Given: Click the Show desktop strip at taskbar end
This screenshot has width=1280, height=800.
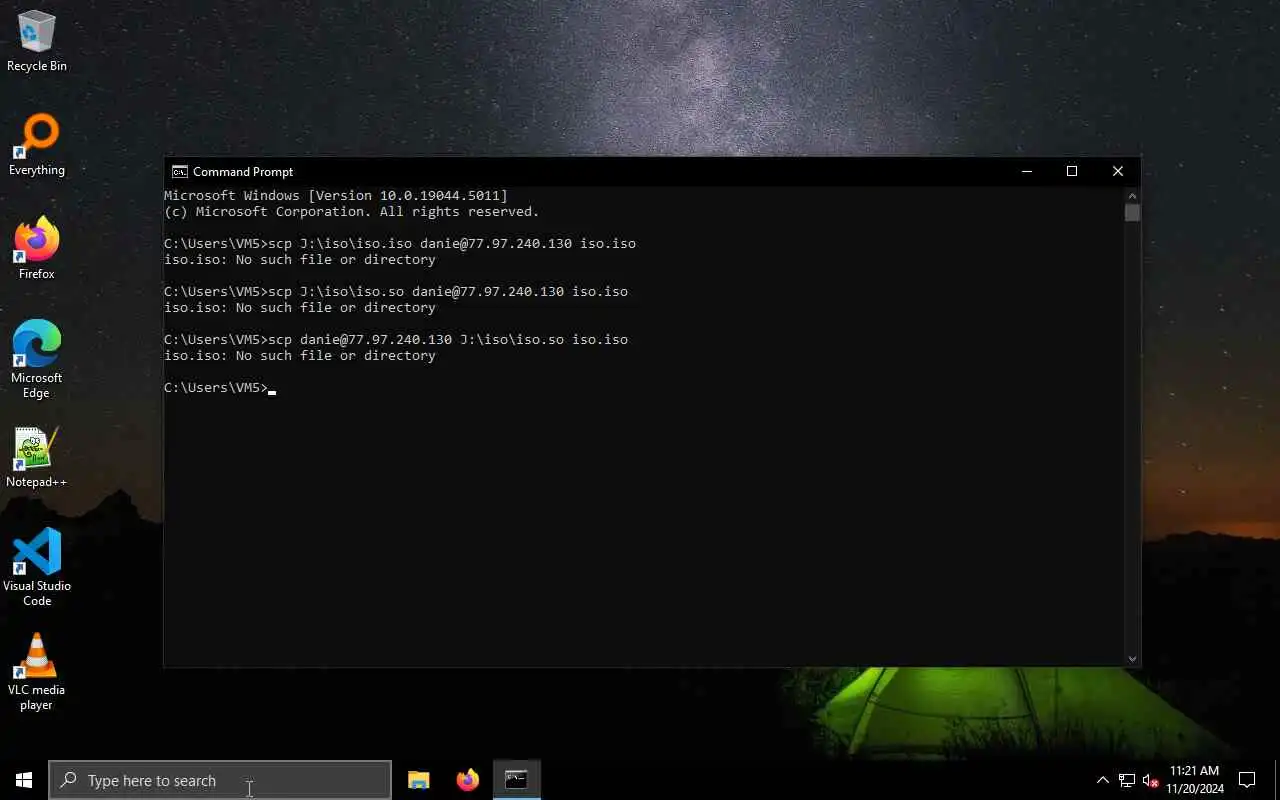Looking at the screenshot, I should [1277, 780].
